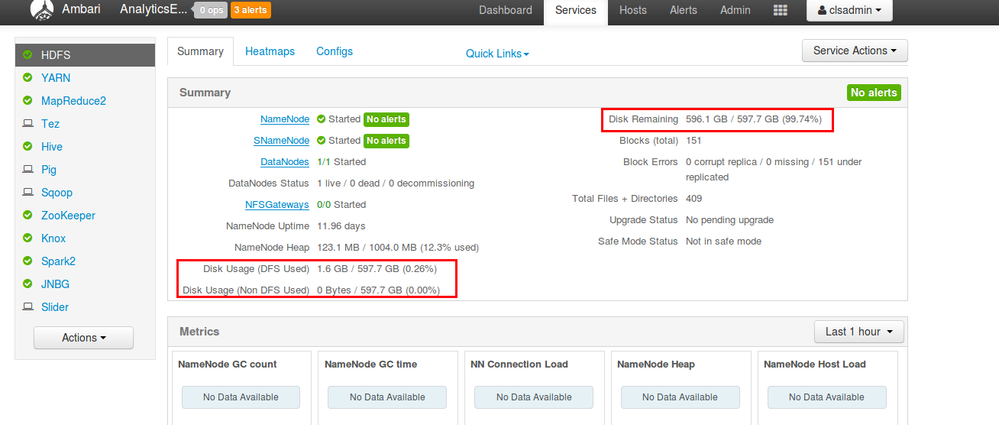Viewport: 999px width, 425px height.
Task: Open the apps grid view icon
Action: (x=780, y=10)
